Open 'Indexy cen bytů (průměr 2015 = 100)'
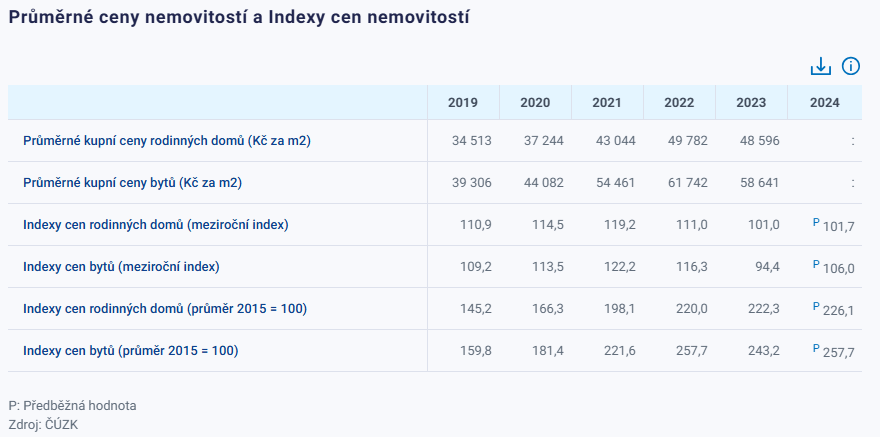Image resolution: width=880 pixels, height=437 pixels. (x=131, y=351)
